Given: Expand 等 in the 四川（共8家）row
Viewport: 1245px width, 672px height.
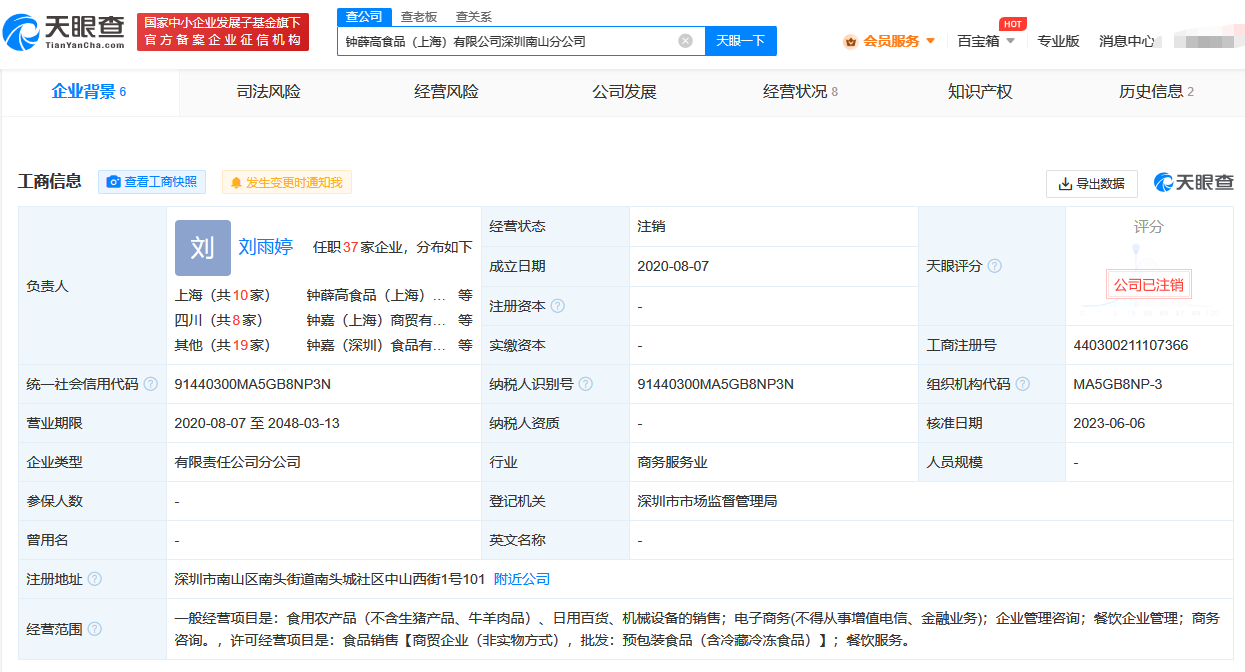Looking at the screenshot, I should 465,320.
